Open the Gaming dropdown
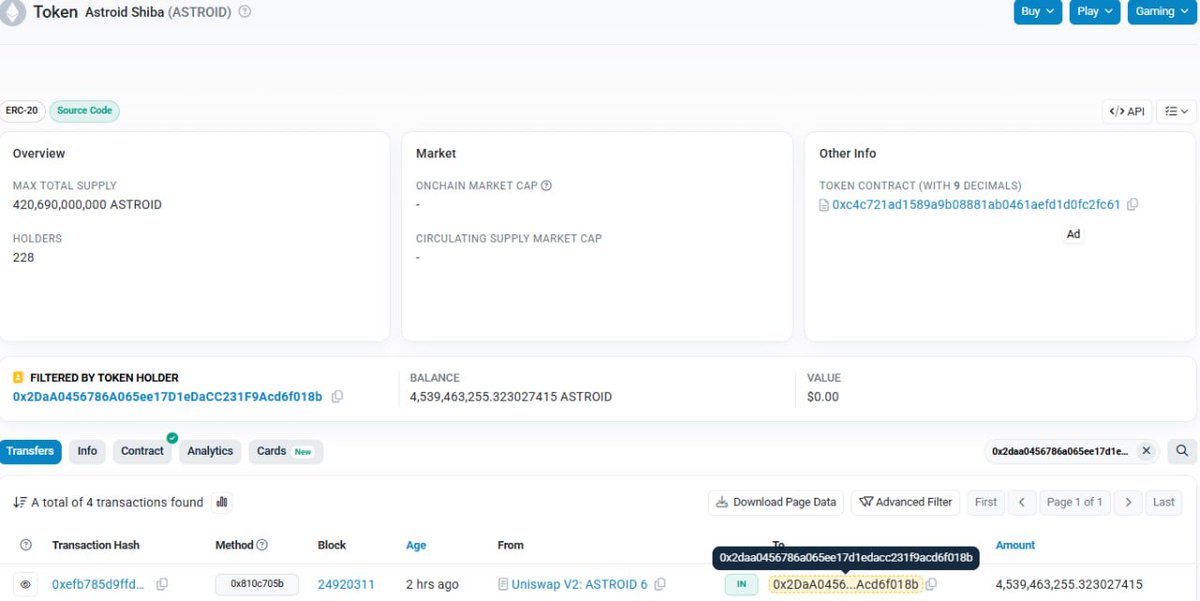The width and height of the screenshot is (1200, 601). [x=1163, y=11]
